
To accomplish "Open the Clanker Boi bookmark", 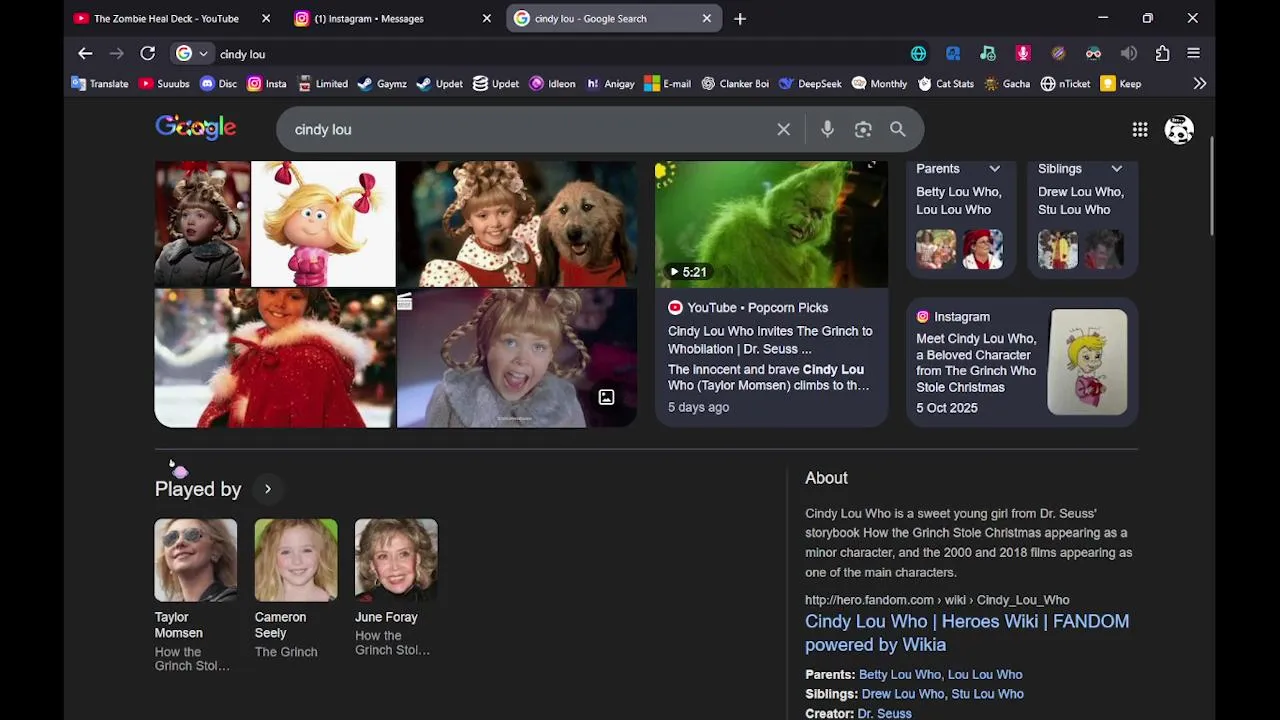I will coord(734,84).
